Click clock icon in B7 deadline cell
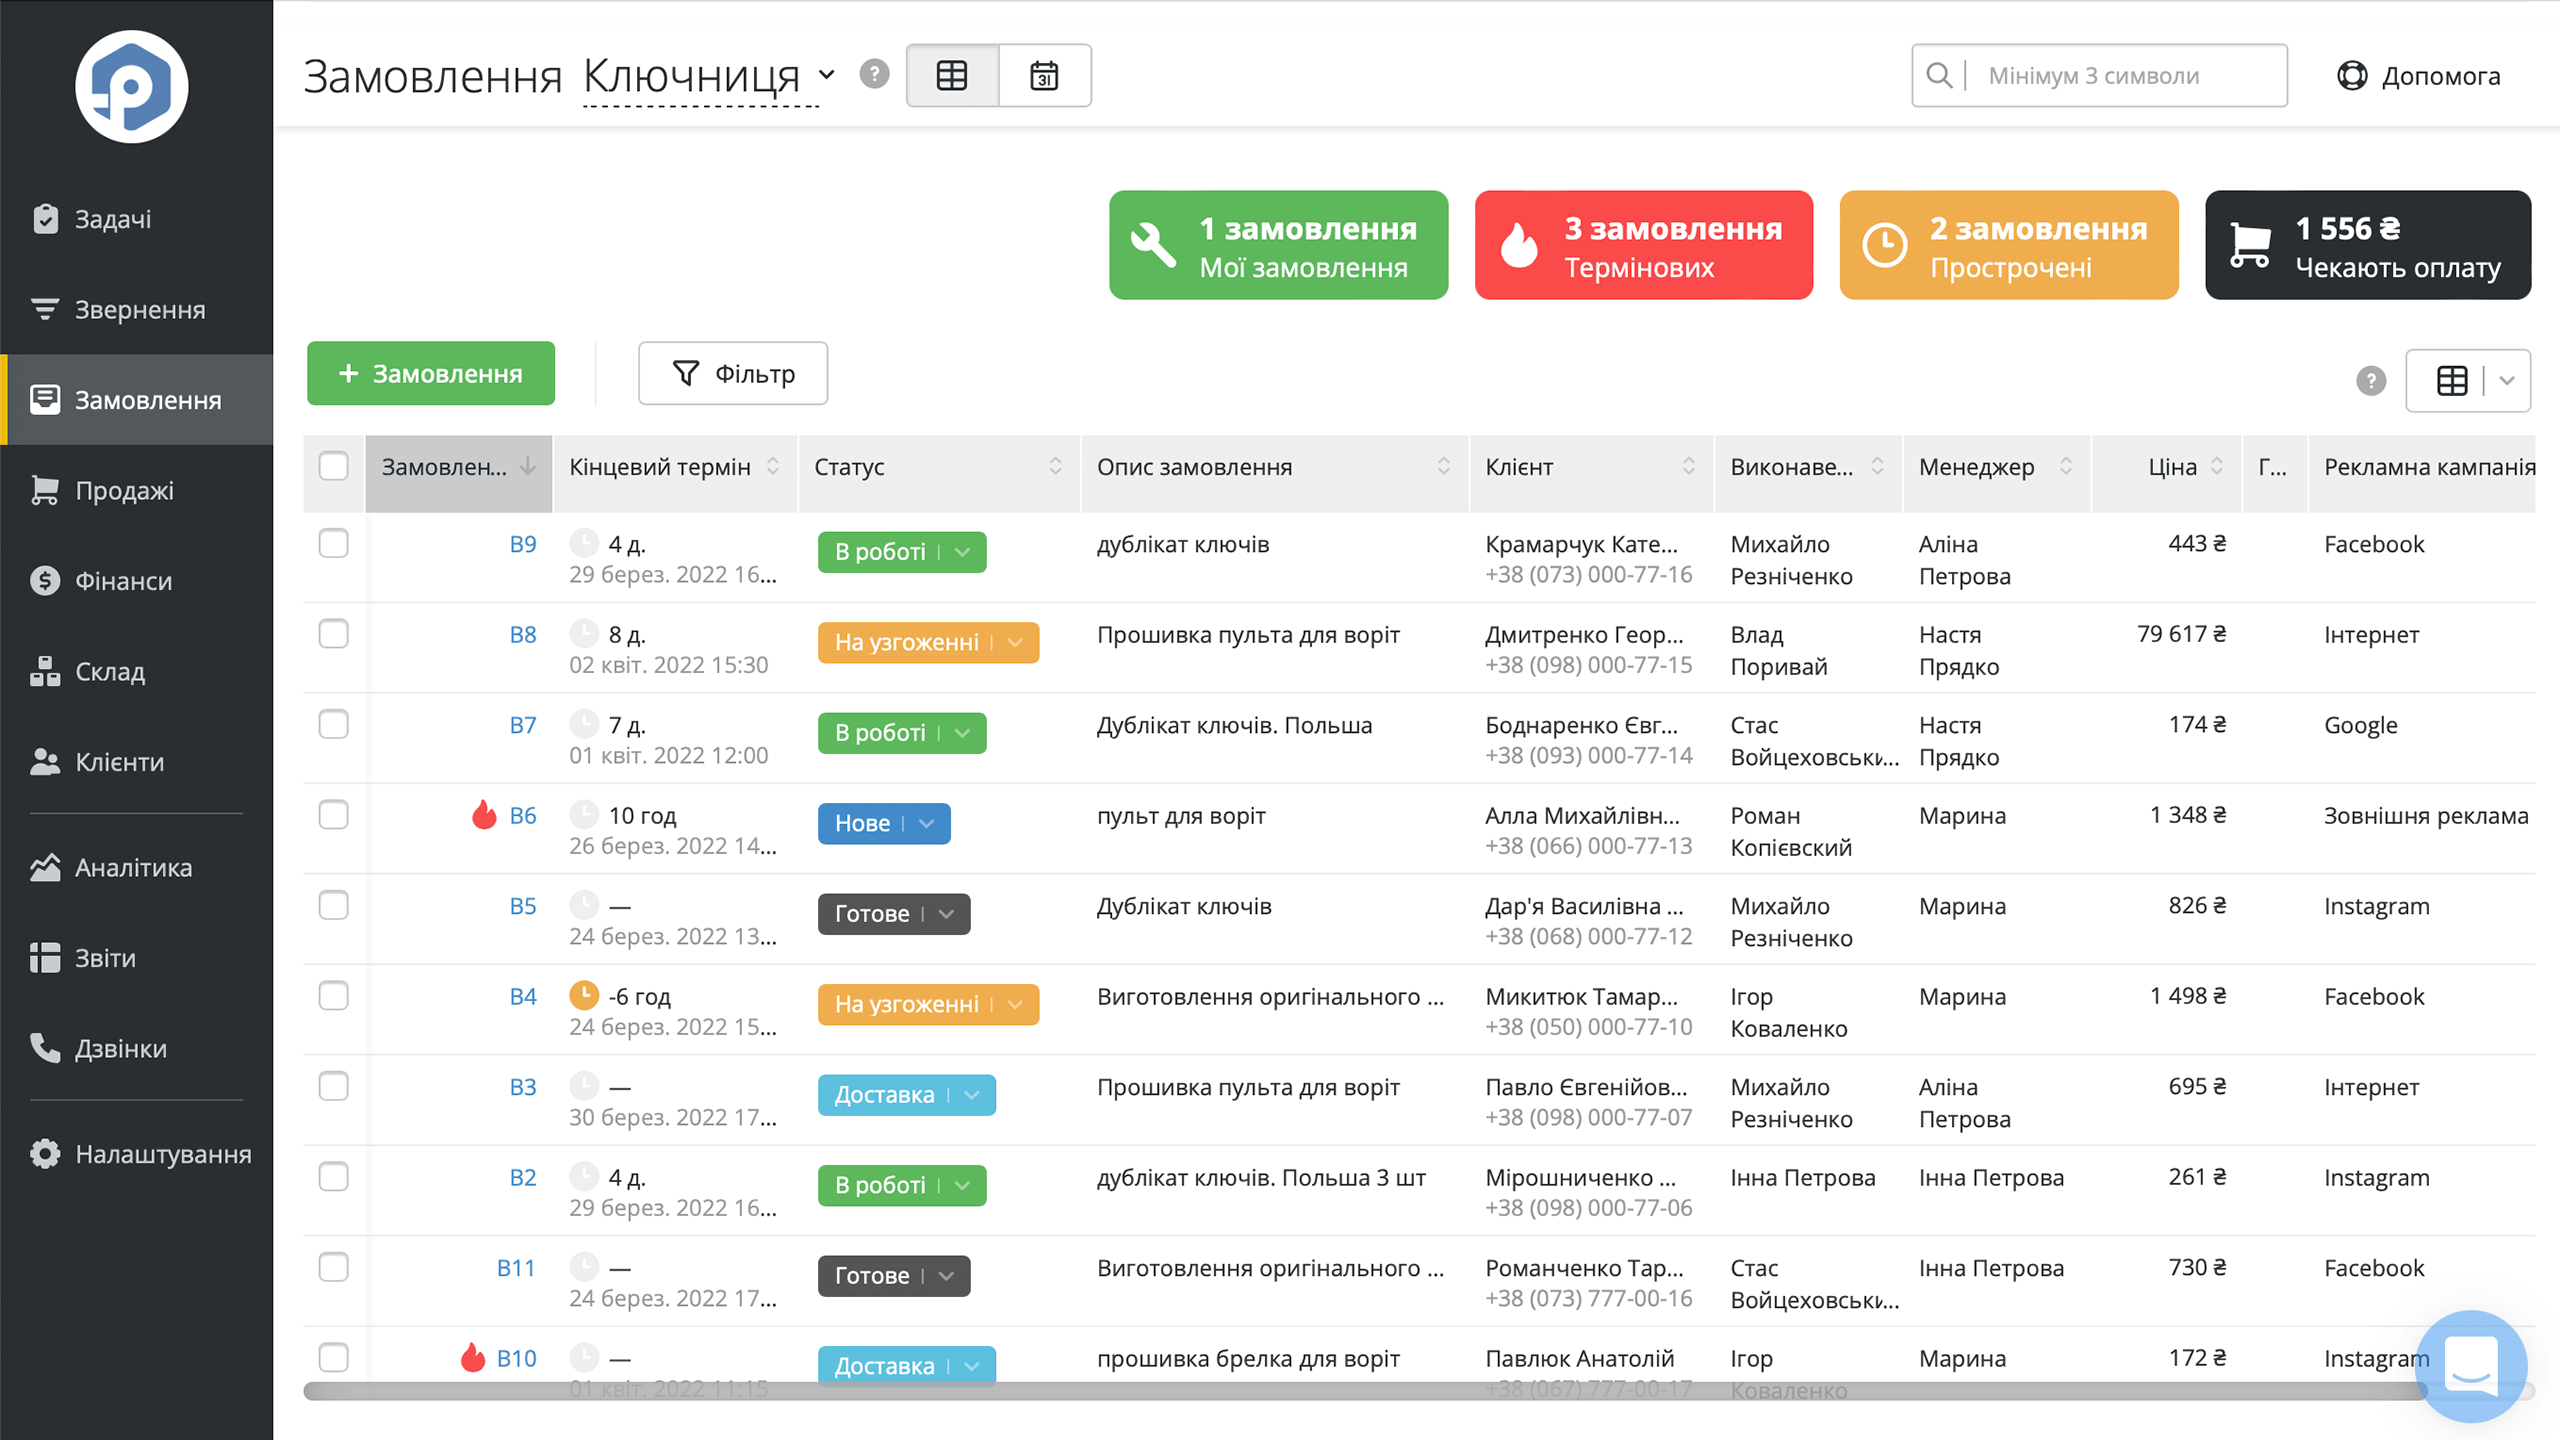Image resolution: width=2560 pixels, height=1440 pixels. (584, 724)
